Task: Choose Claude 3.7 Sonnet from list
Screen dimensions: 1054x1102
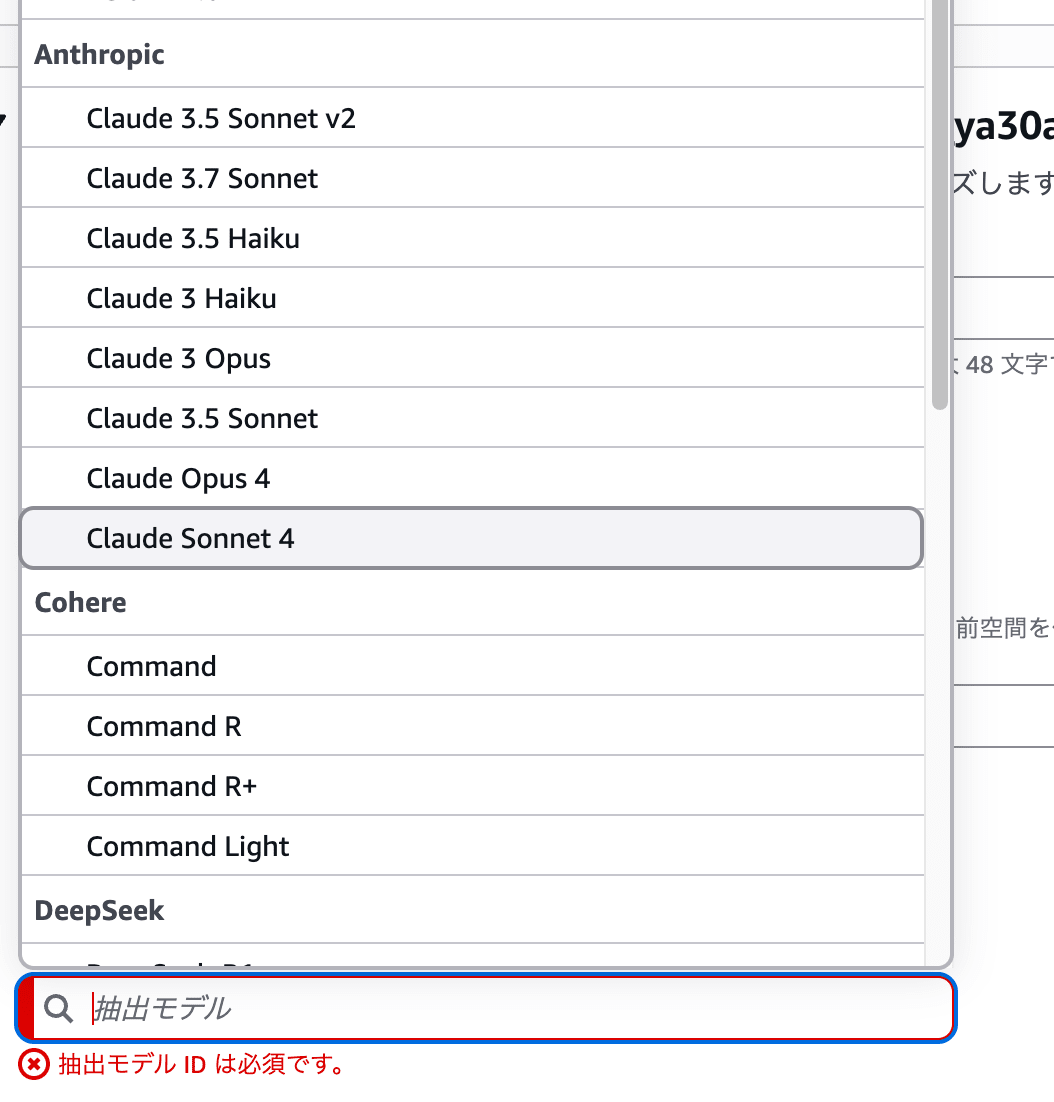Action: [202, 179]
